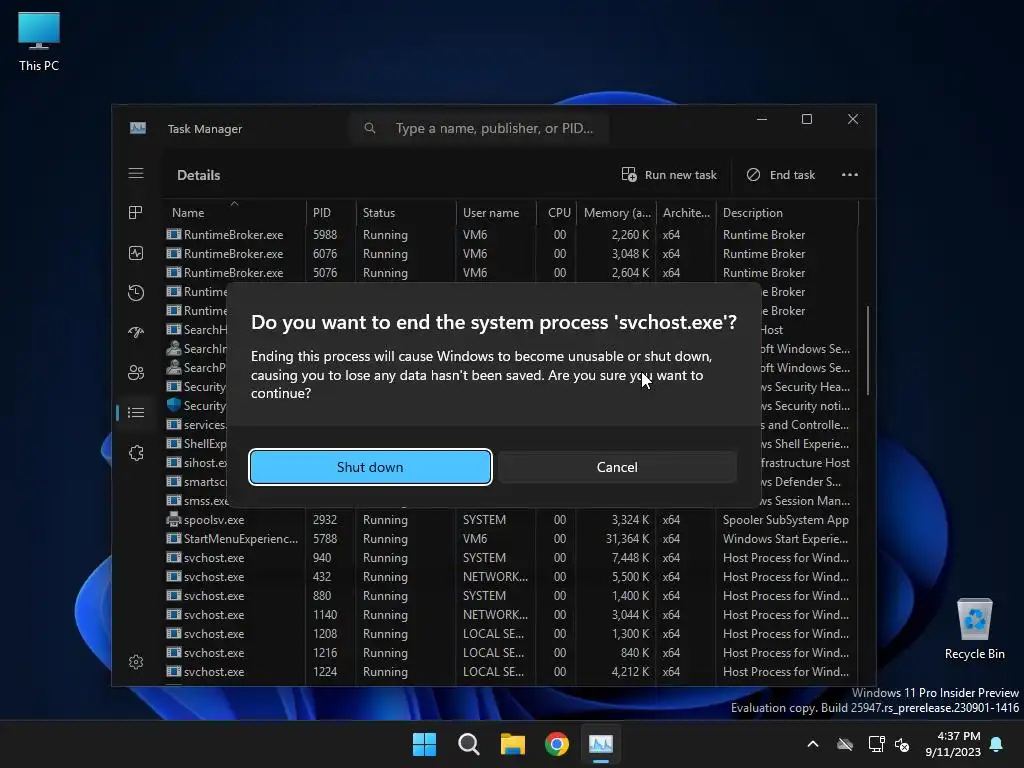Click Spooler SubSystem App description
Screen dimensions: 1024x768
[786, 520]
